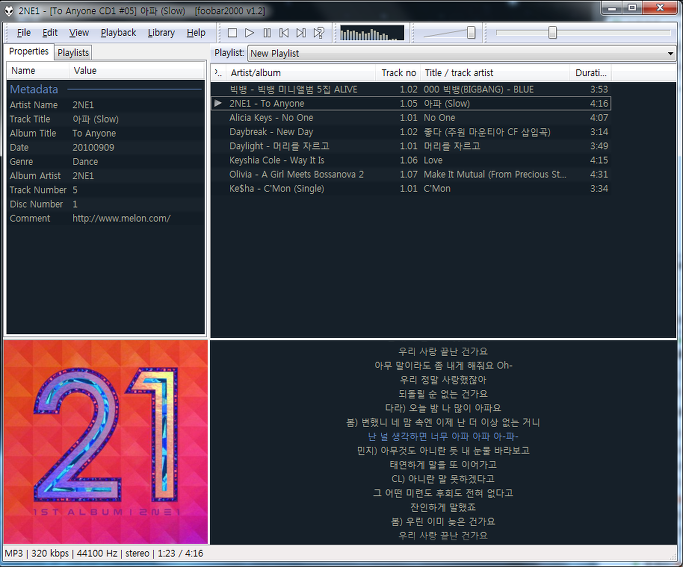
Task: Sort by Duration column header
Action: tap(590, 73)
